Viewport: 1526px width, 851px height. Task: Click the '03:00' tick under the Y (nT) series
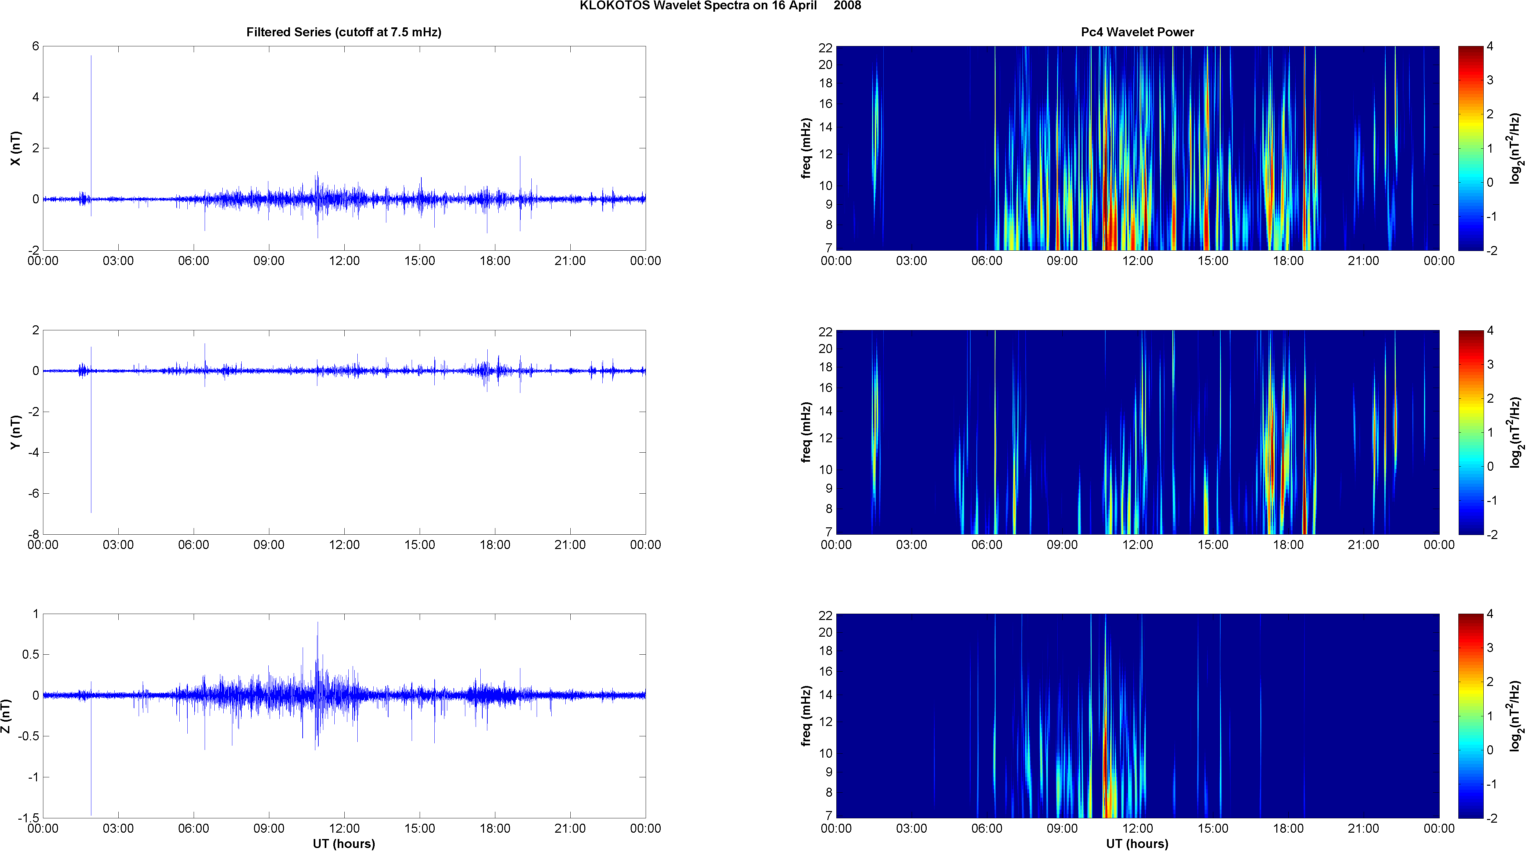(x=118, y=545)
